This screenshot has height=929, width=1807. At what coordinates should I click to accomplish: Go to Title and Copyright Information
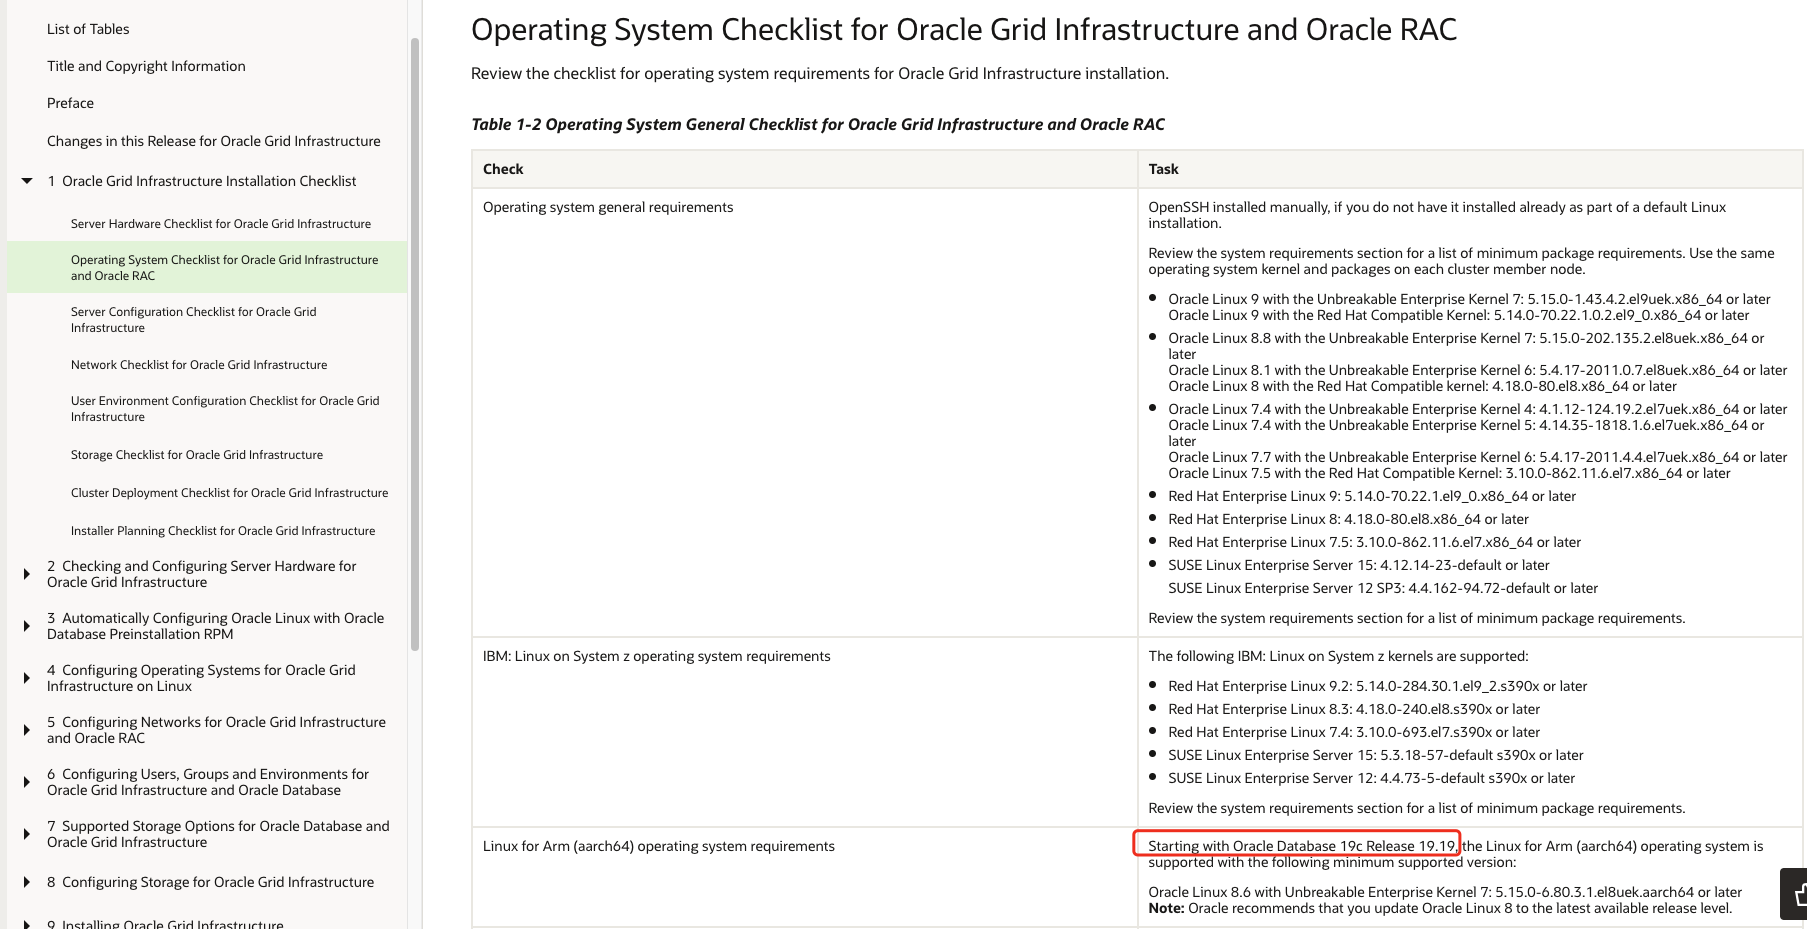[x=146, y=66]
